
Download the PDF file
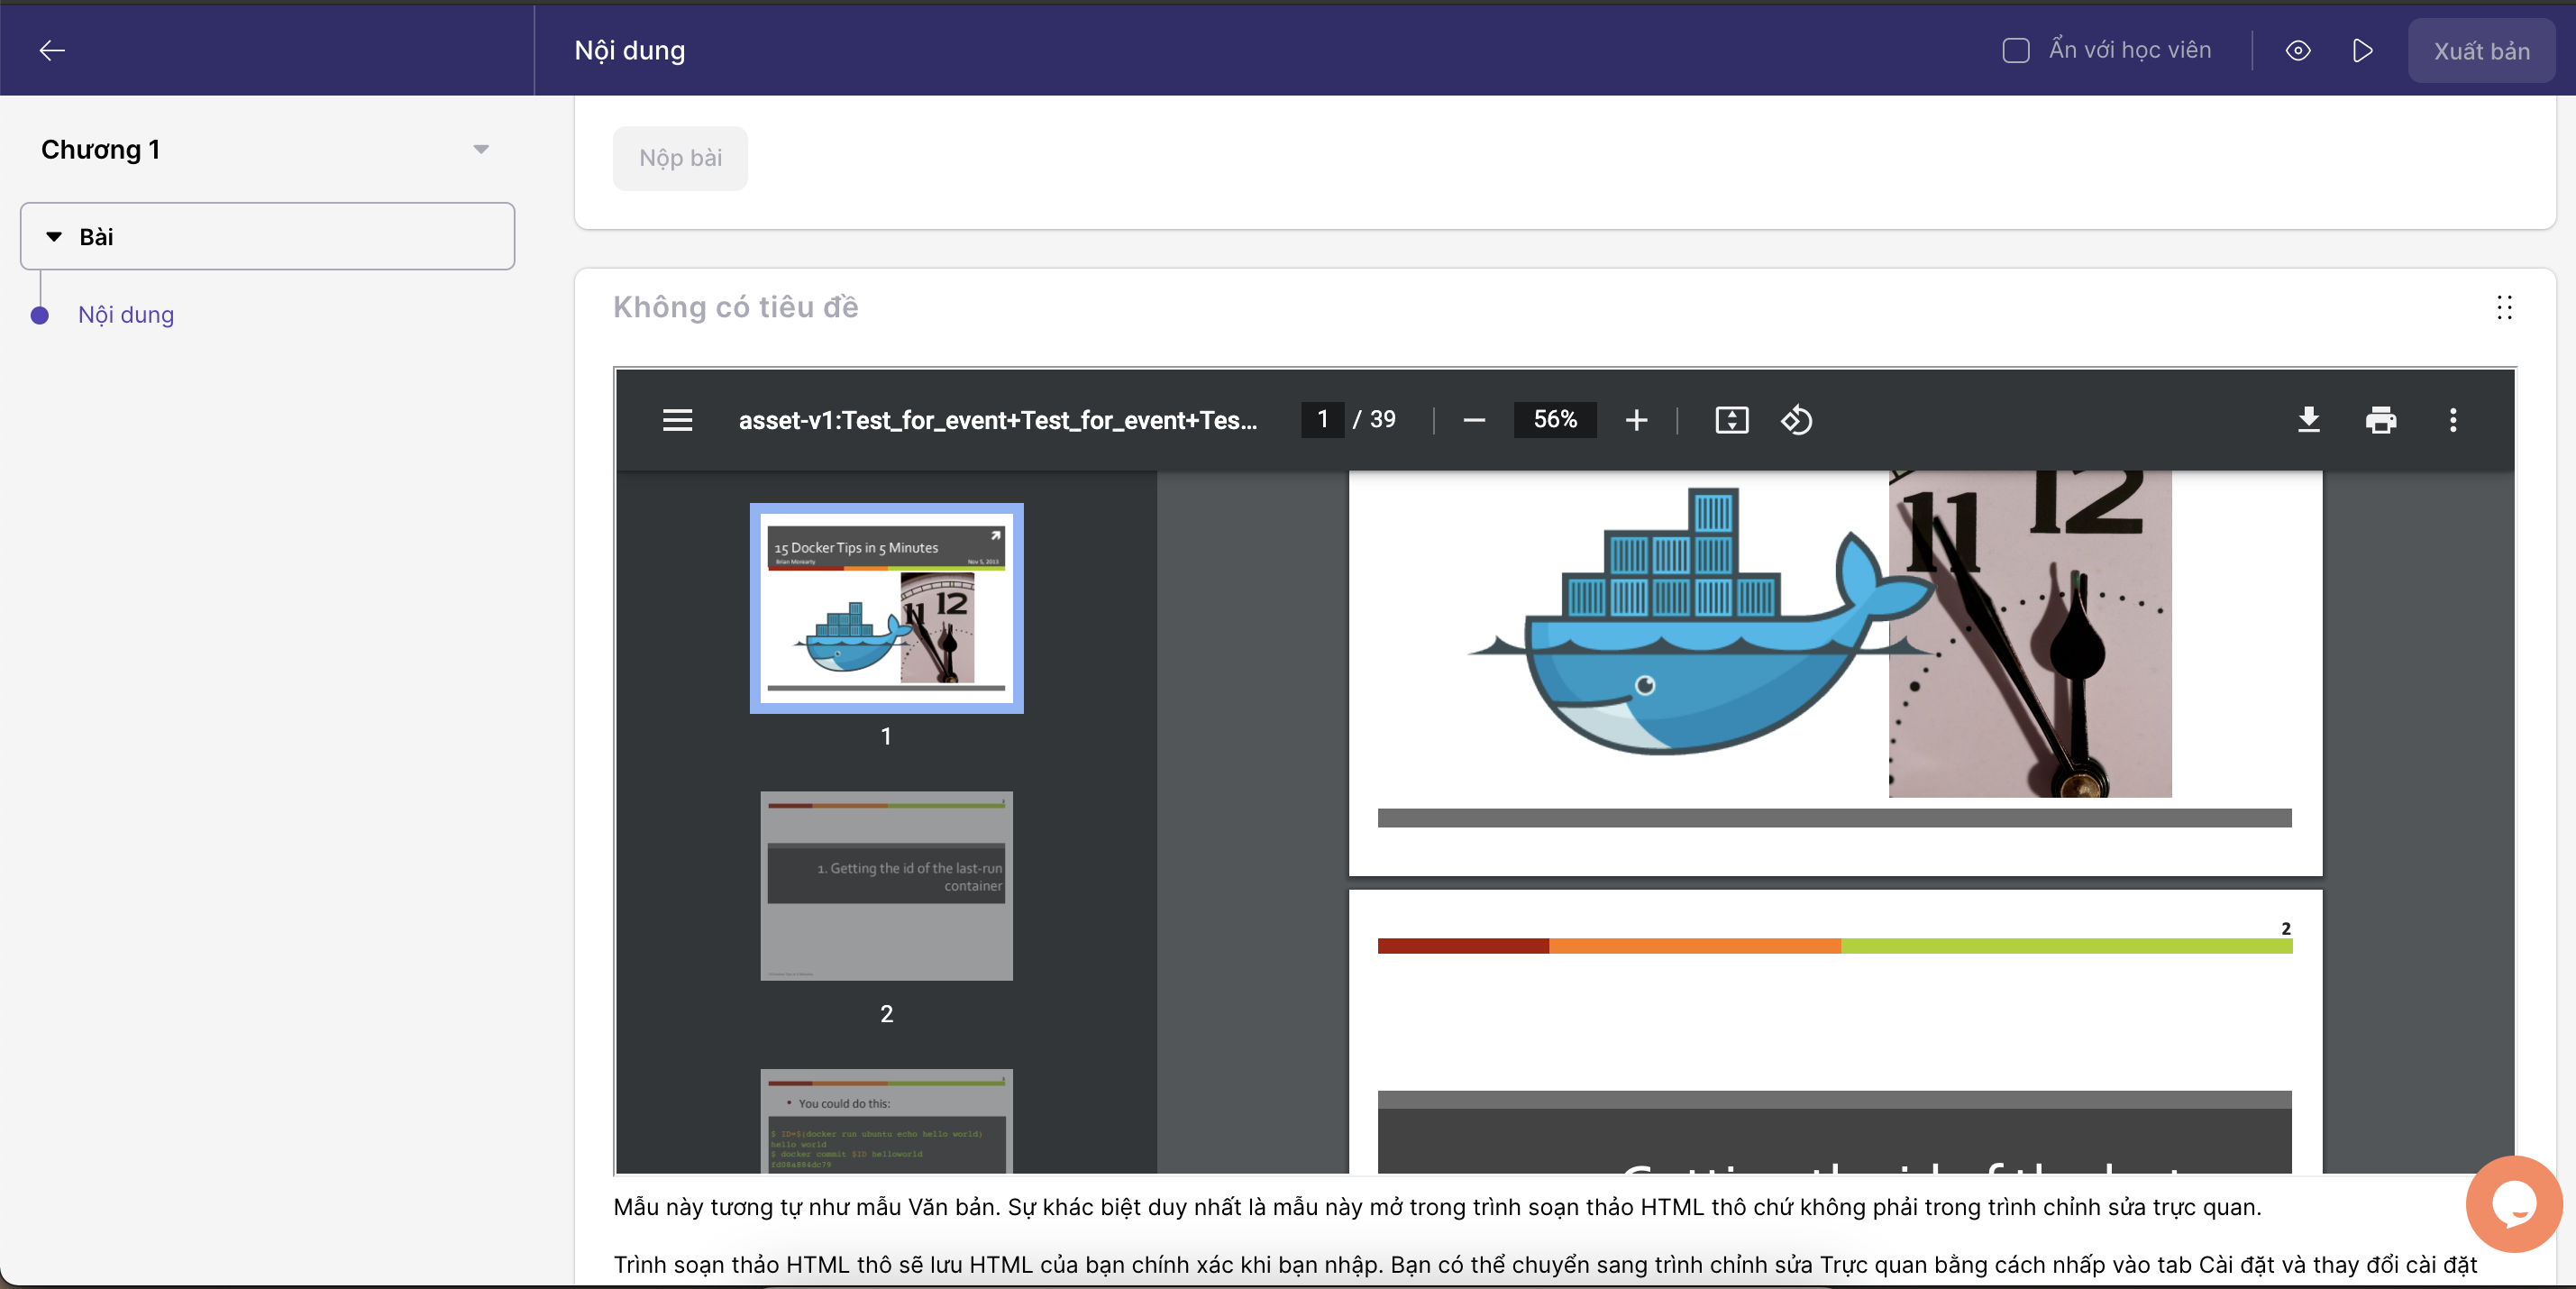coord(2308,420)
